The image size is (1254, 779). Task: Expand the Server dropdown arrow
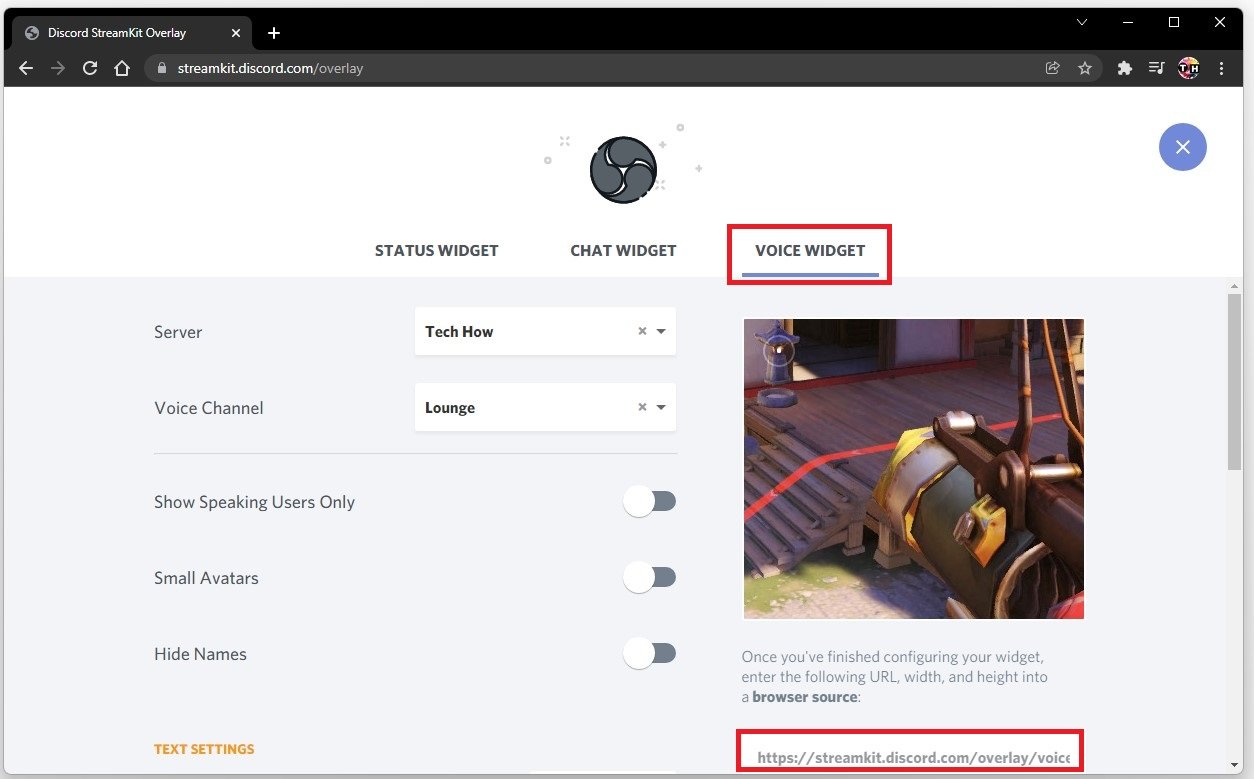coord(661,332)
